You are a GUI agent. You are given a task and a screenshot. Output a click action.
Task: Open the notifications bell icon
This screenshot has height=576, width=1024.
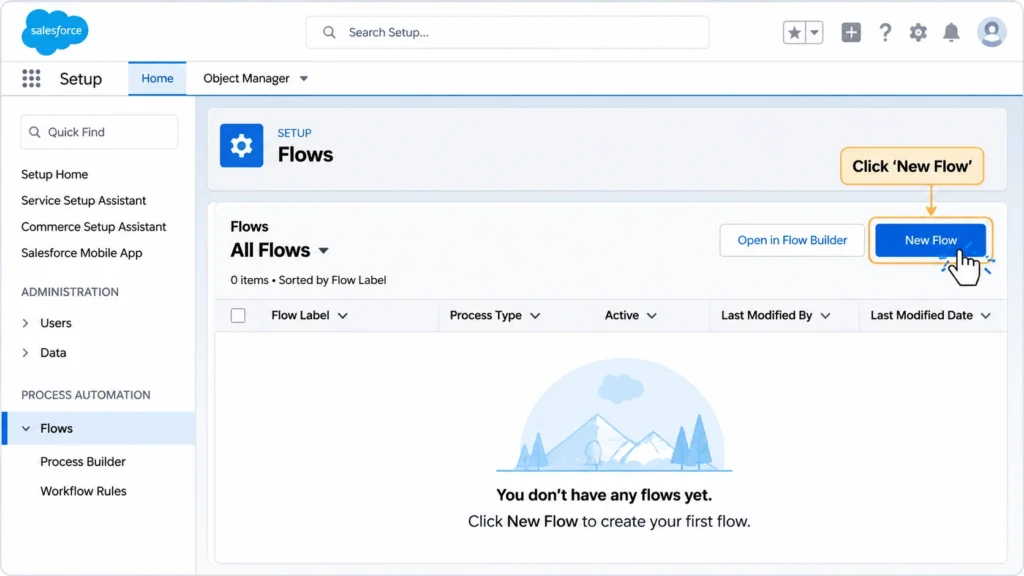coord(952,32)
